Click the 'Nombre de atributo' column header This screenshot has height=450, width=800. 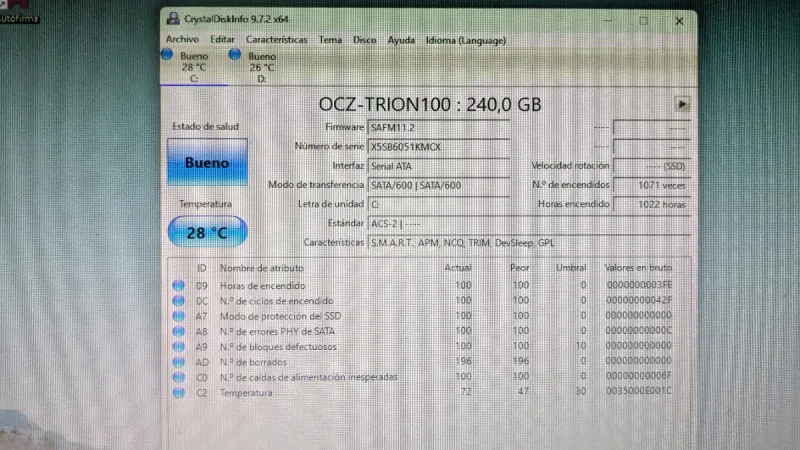point(261,268)
